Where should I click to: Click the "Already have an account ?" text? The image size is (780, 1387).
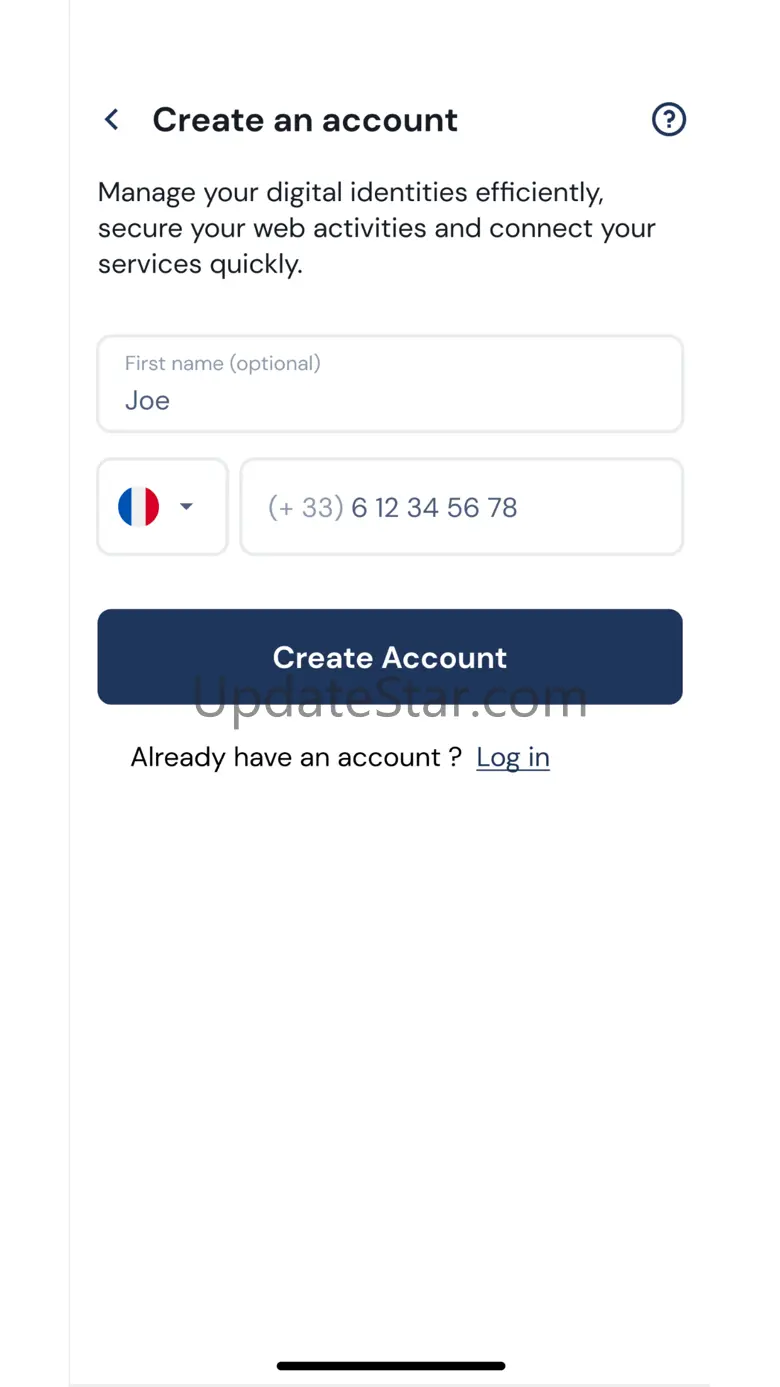[296, 757]
